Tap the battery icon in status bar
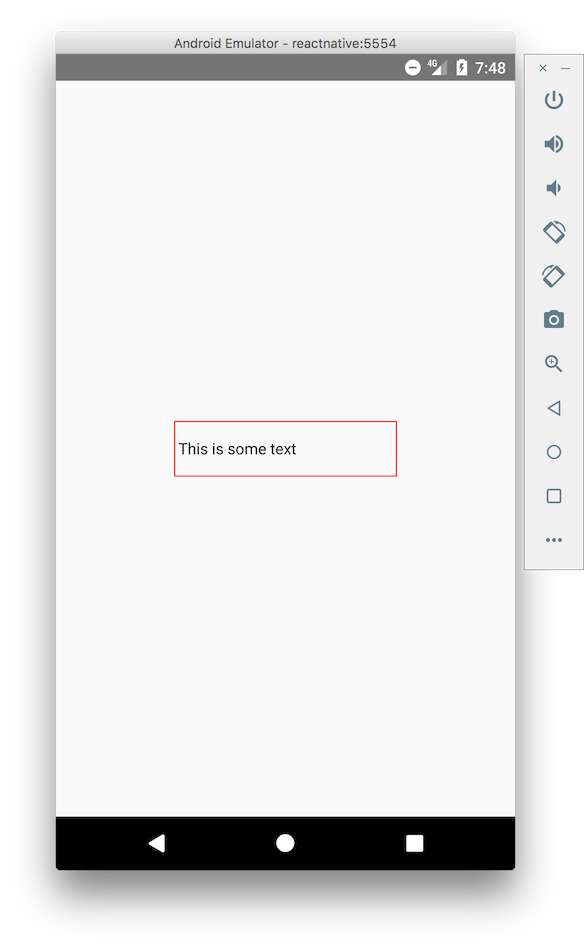The width and height of the screenshot is (584, 950). point(462,67)
